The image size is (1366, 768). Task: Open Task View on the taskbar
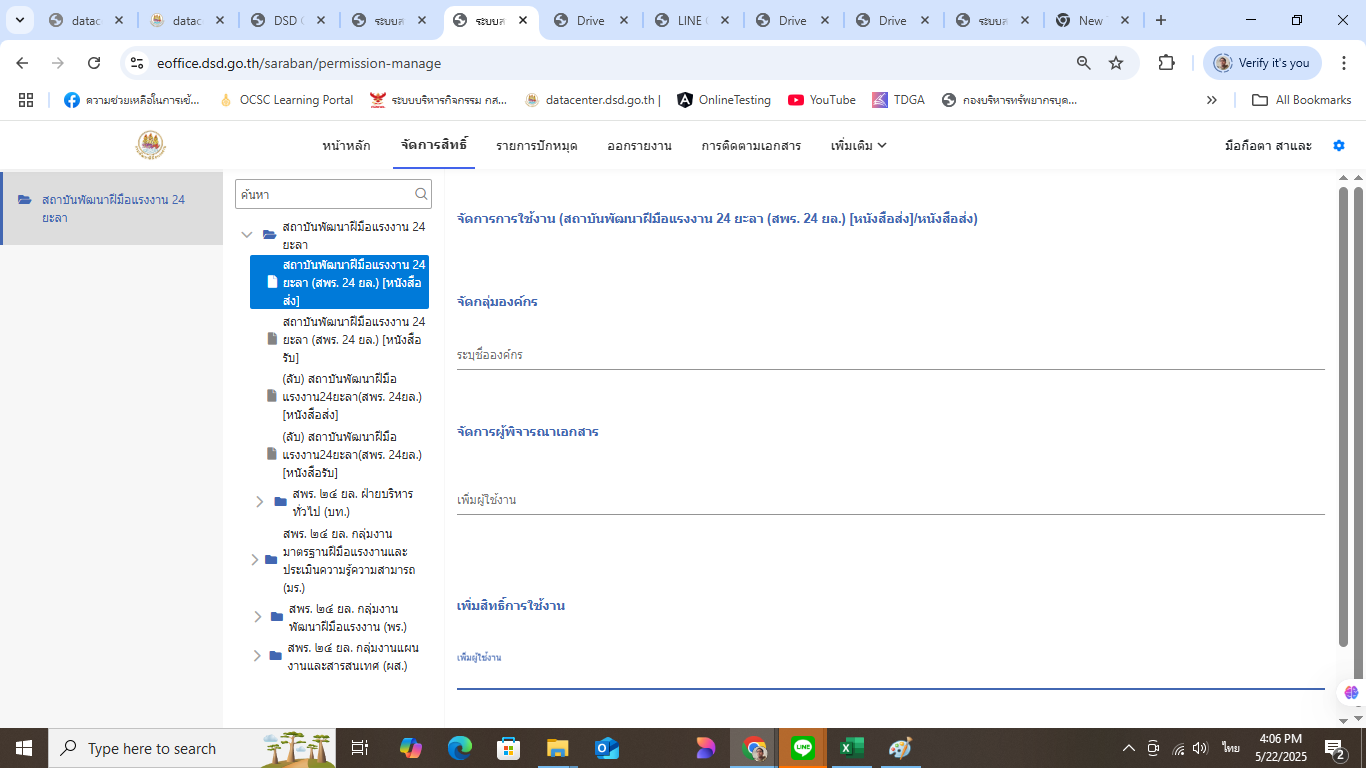[361, 748]
